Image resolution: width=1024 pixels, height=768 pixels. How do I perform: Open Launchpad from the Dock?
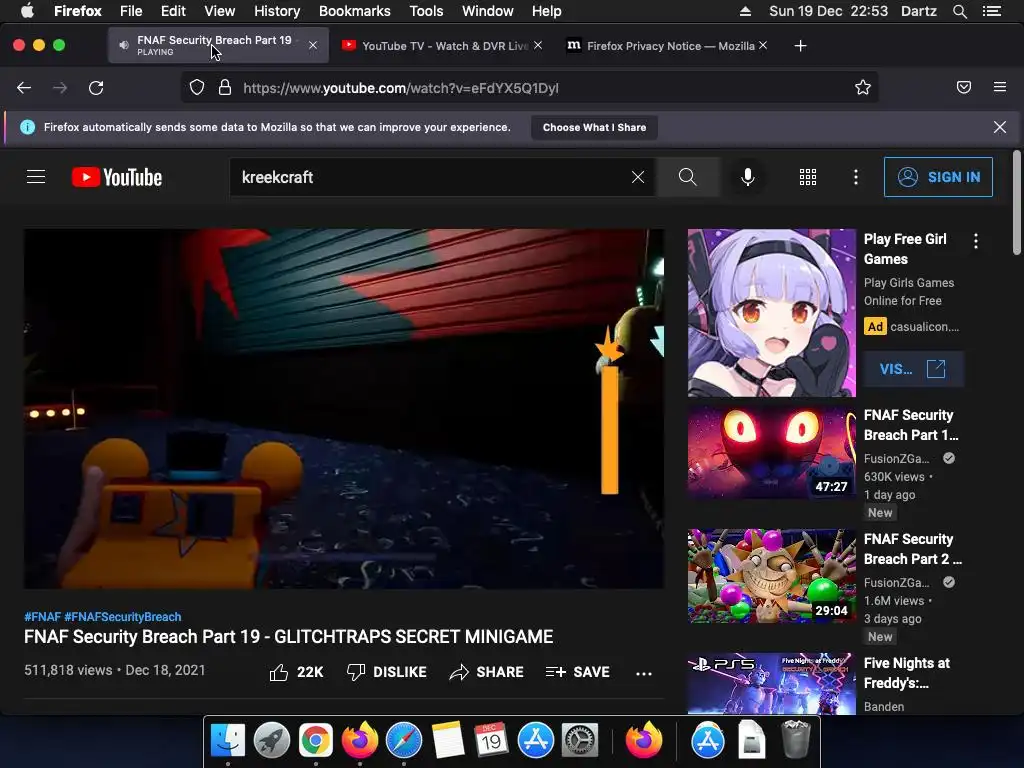click(272, 740)
